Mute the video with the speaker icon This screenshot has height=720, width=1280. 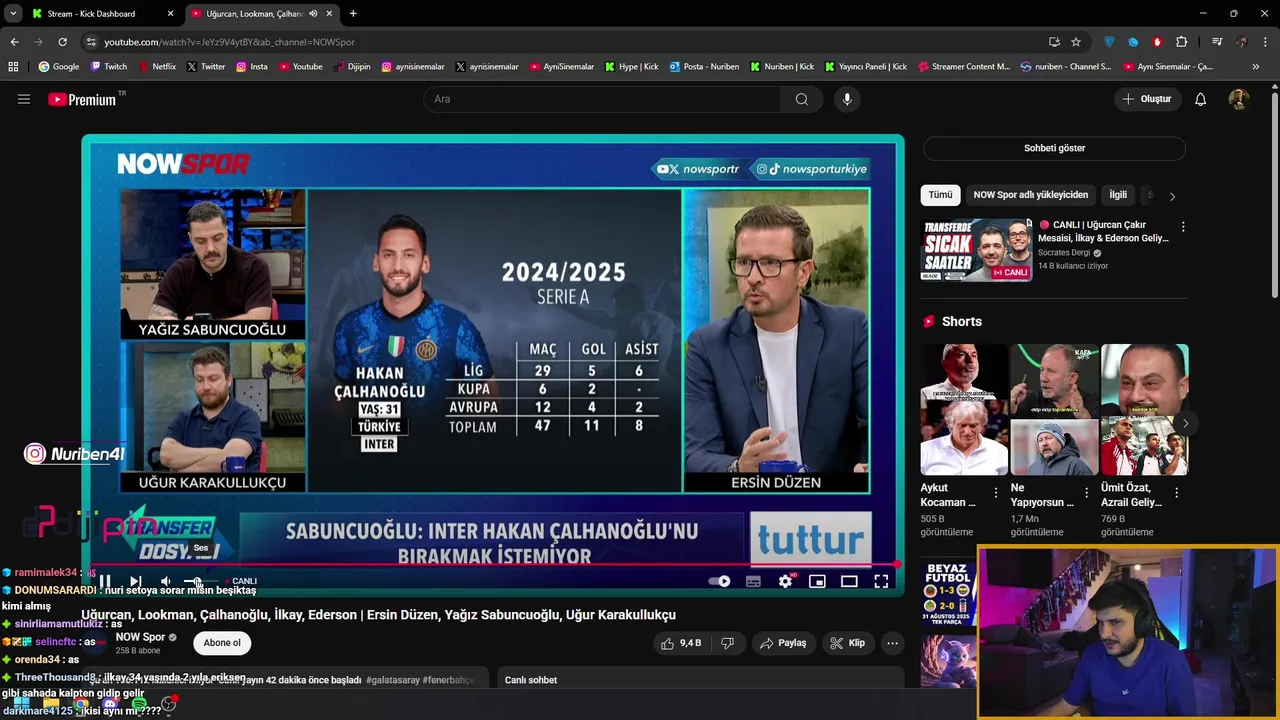[x=166, y=581]
